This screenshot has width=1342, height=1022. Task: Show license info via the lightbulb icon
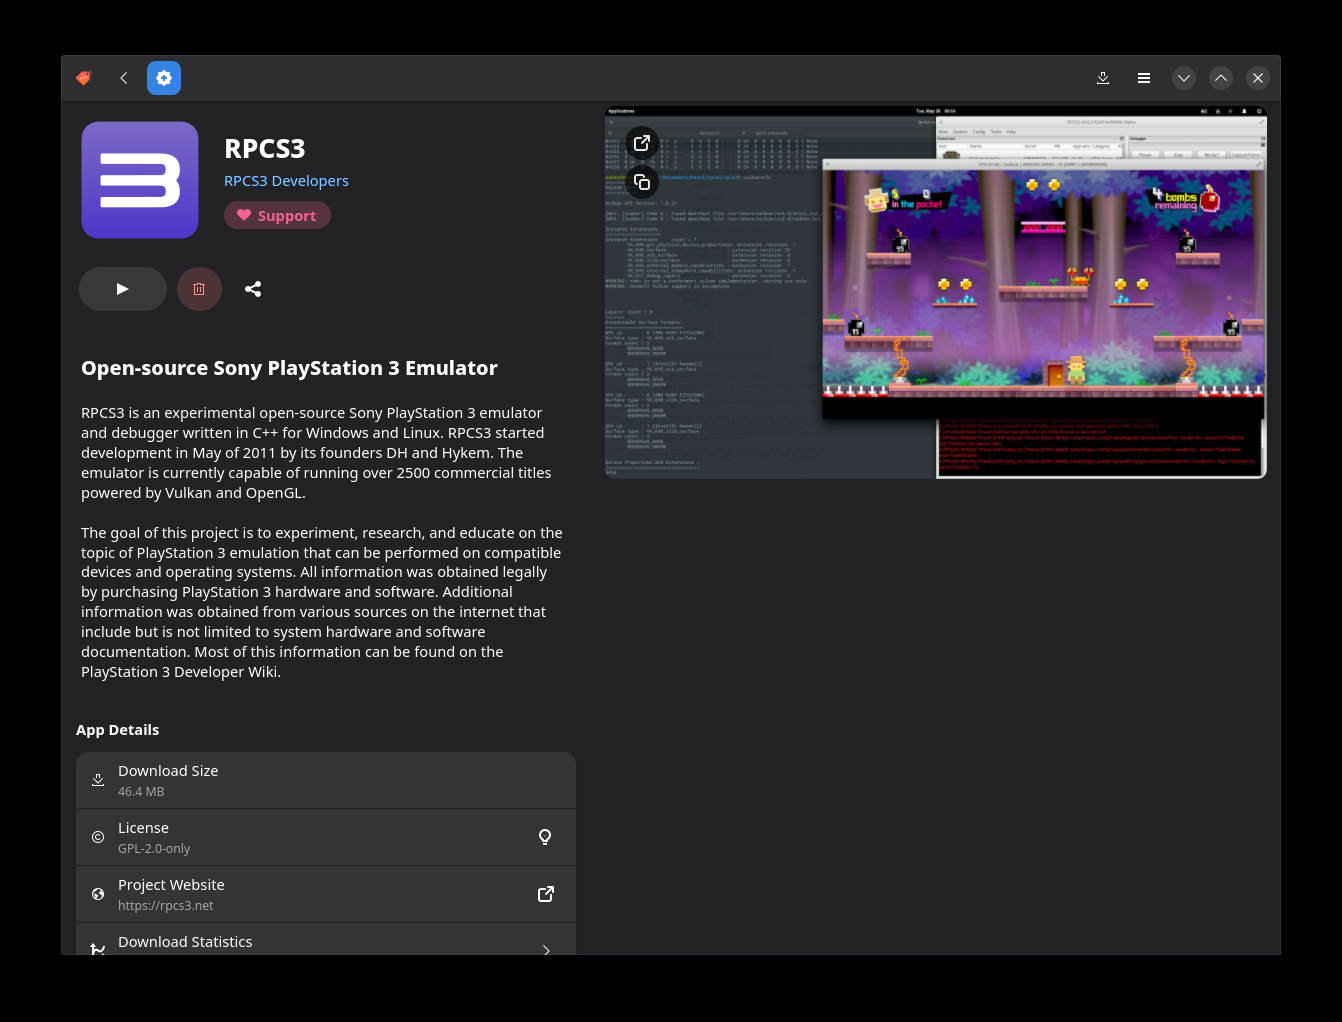point(545,837)
